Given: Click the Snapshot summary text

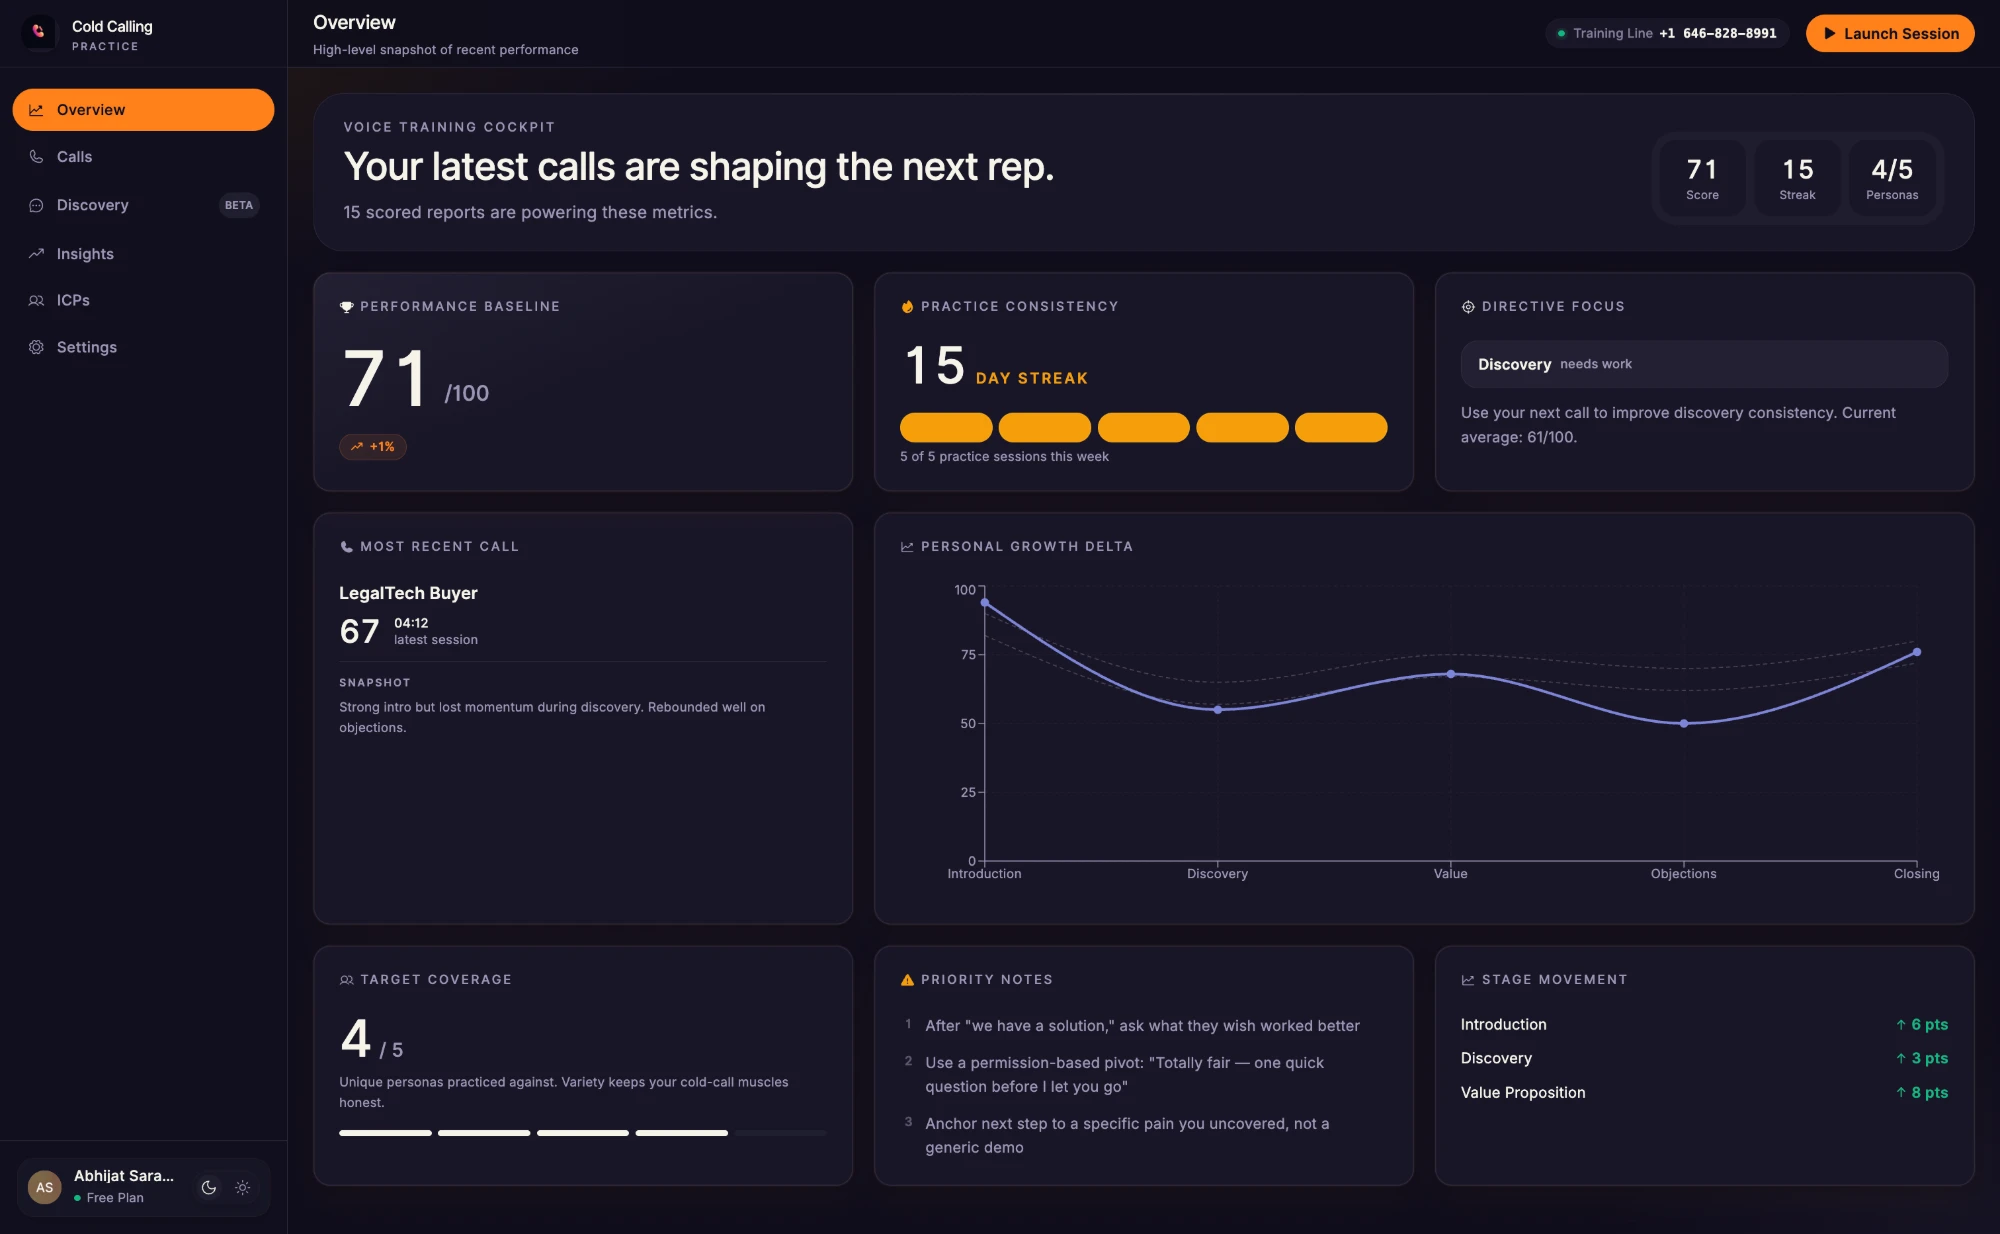Looking at the screenshot, I should click(552, 717).
